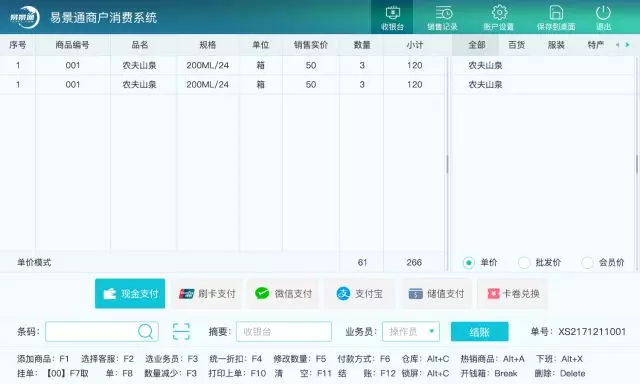The image size is (640, 384).
Task: Select the 会员价 radio button
Action: (x=587, y=262)
